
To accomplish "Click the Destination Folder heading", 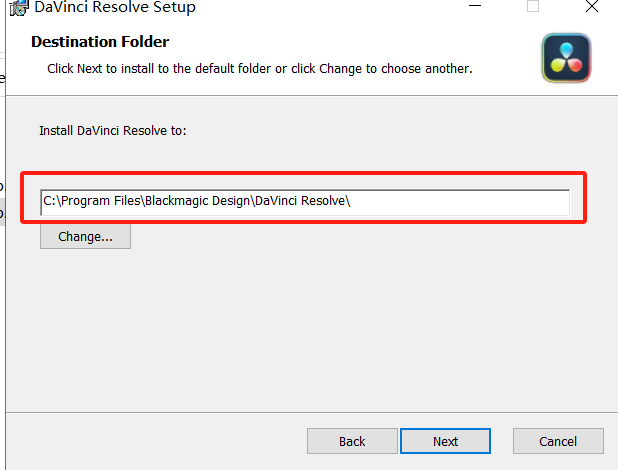I will tap(100, 42).
